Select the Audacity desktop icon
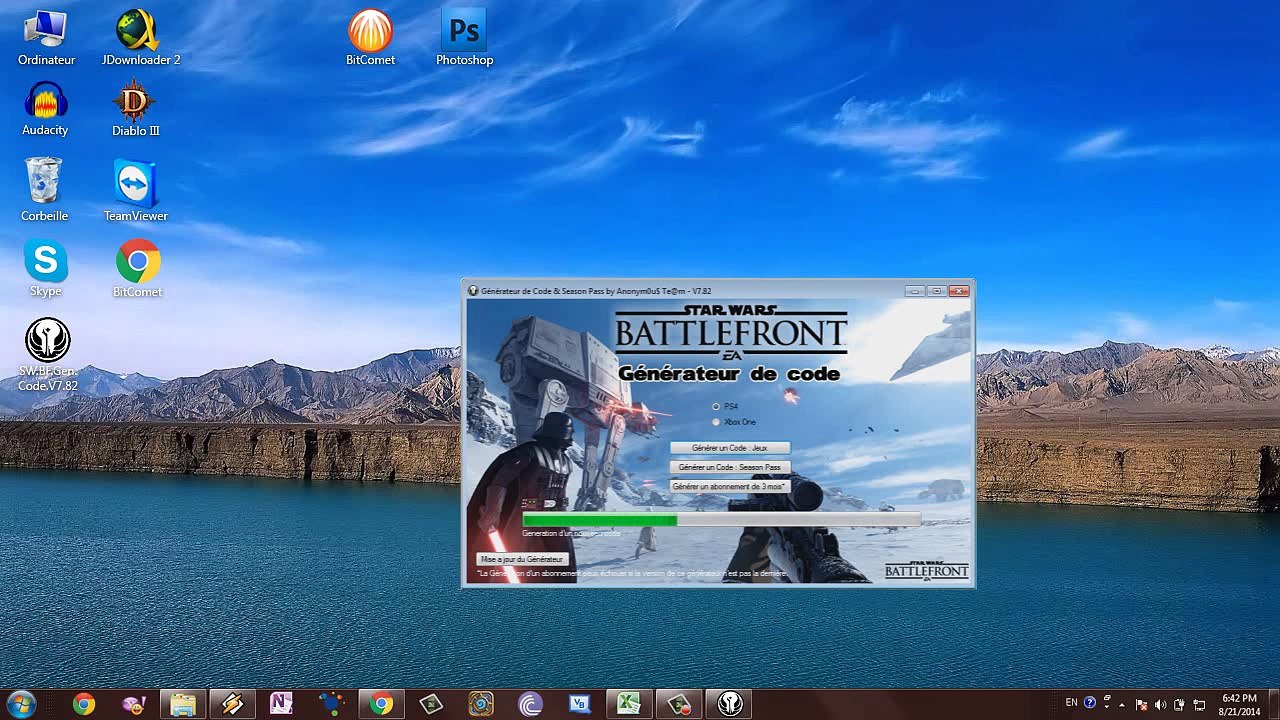The height and width of the screenshot is (720, 1280). [46, 110]
